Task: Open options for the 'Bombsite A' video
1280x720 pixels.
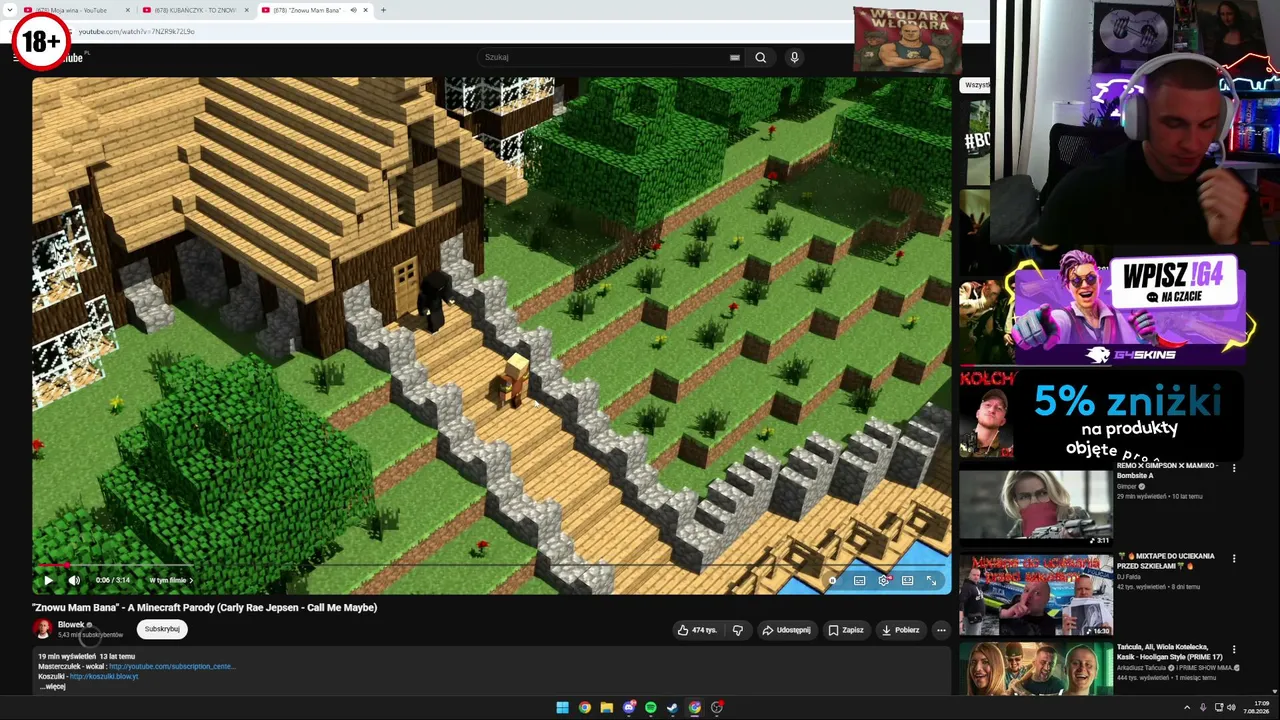Action: (x=1234, y=467)
